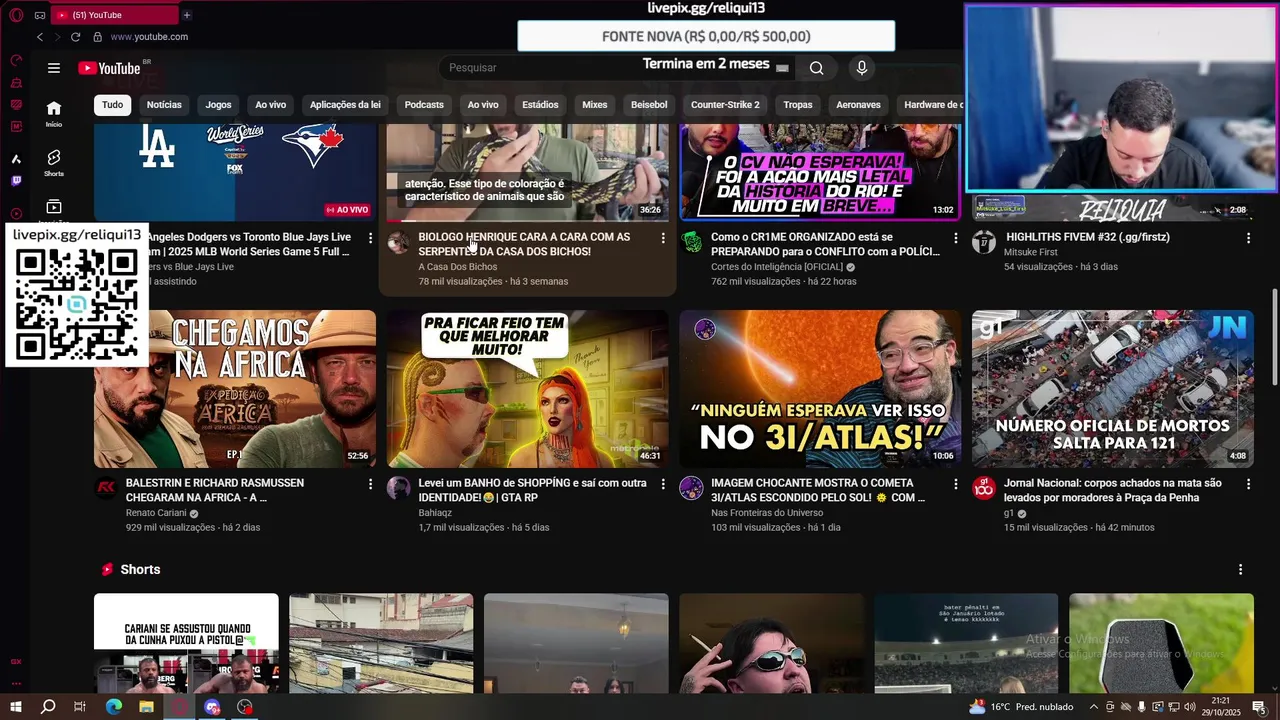
Task: Open Início in YouTube sidebar
Action: coord(54,114)
